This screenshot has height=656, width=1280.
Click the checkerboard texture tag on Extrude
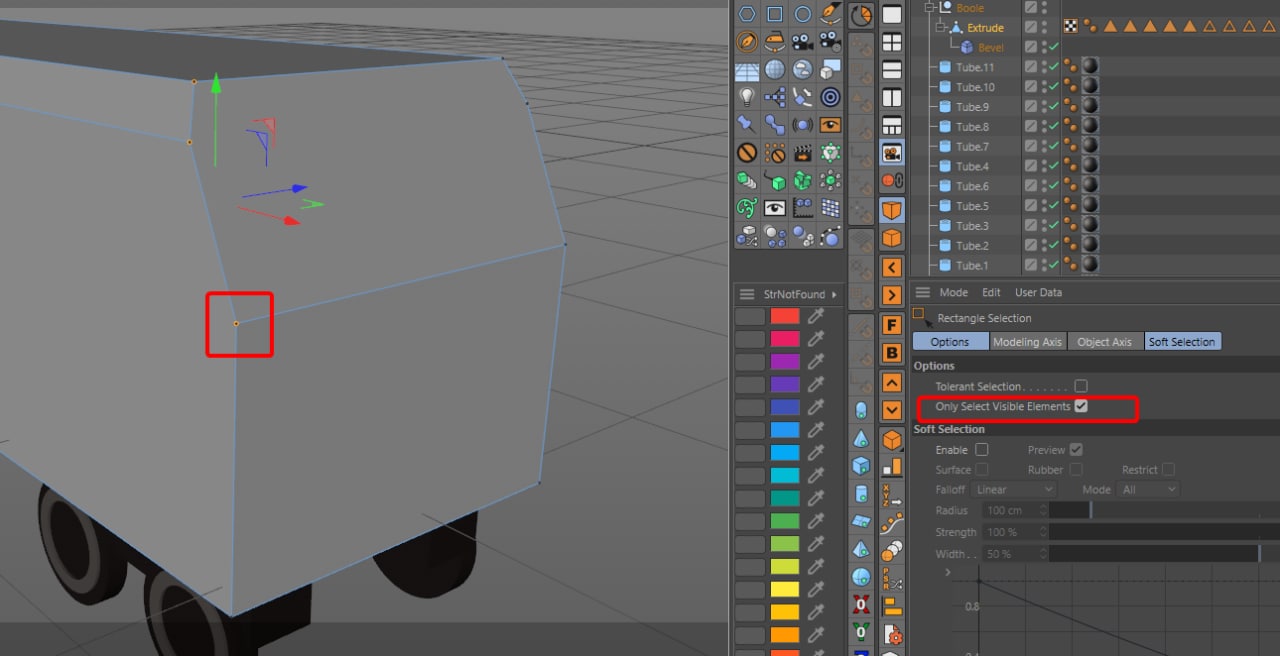[1071, 27]
